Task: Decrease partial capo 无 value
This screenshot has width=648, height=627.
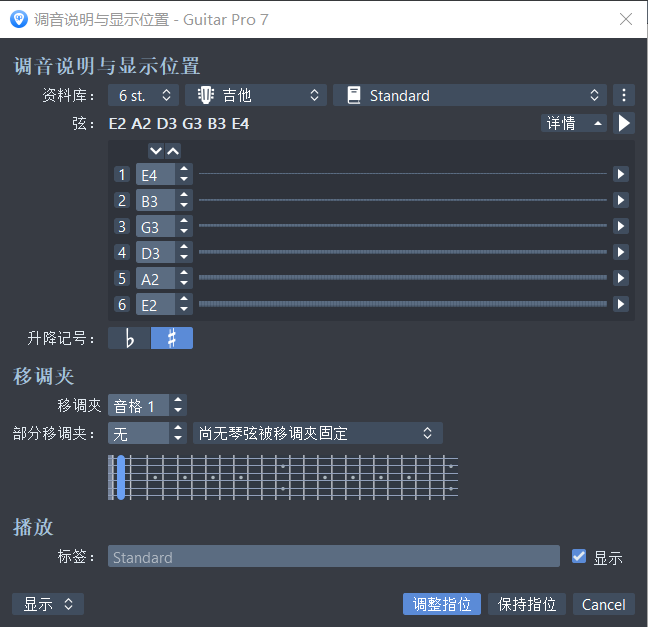Action: tap(178, 439)
